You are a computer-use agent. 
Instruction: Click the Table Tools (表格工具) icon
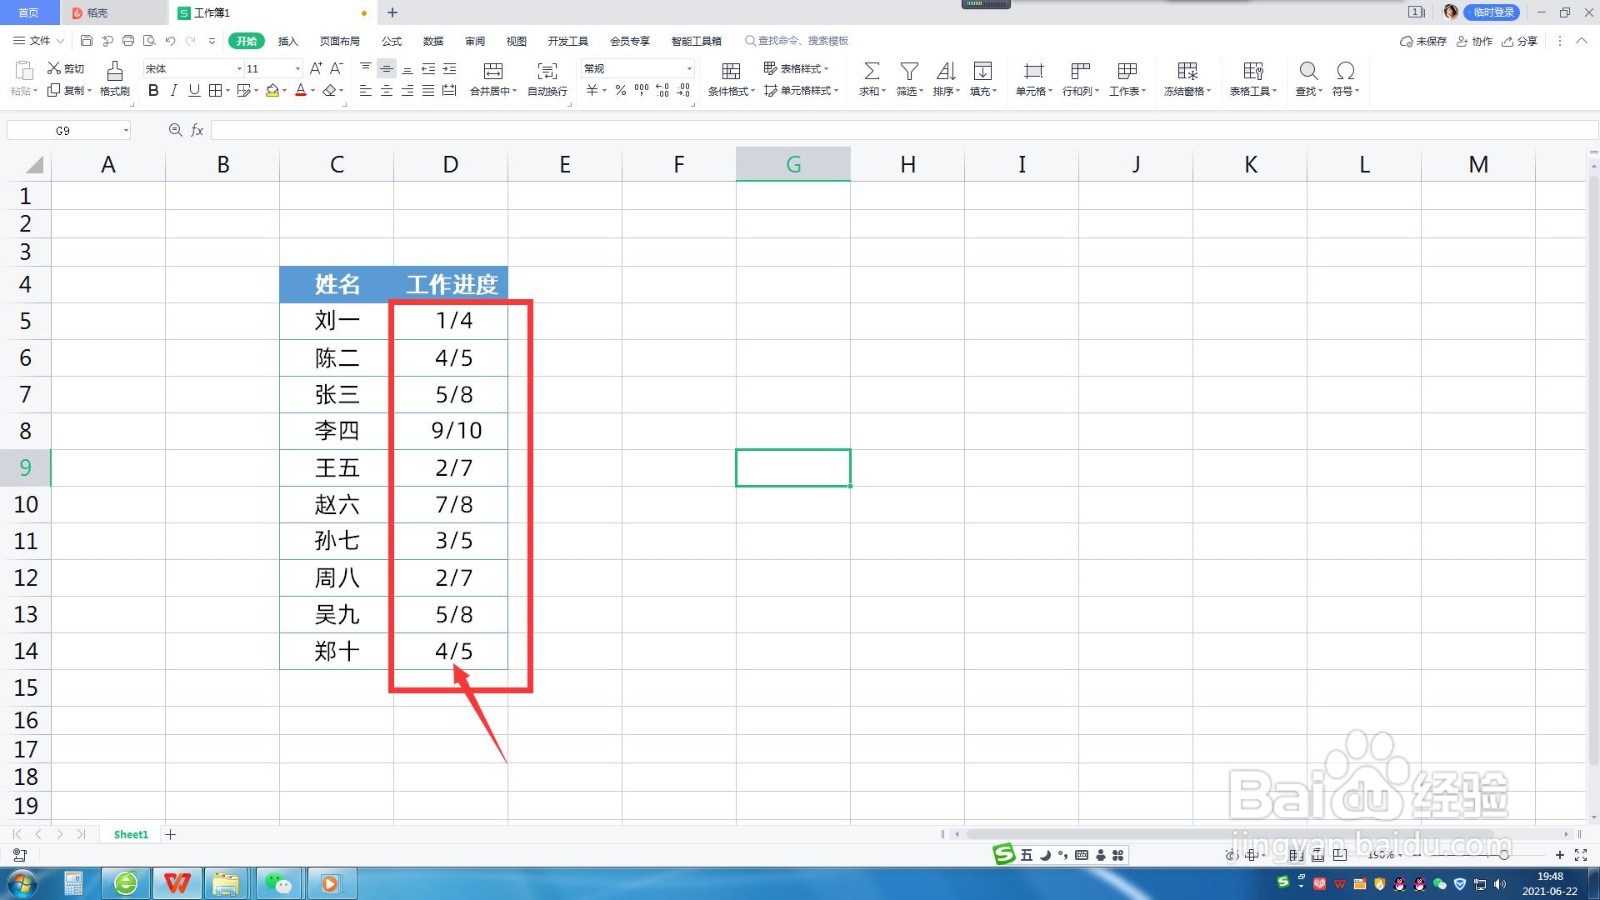click(1253, 71)
